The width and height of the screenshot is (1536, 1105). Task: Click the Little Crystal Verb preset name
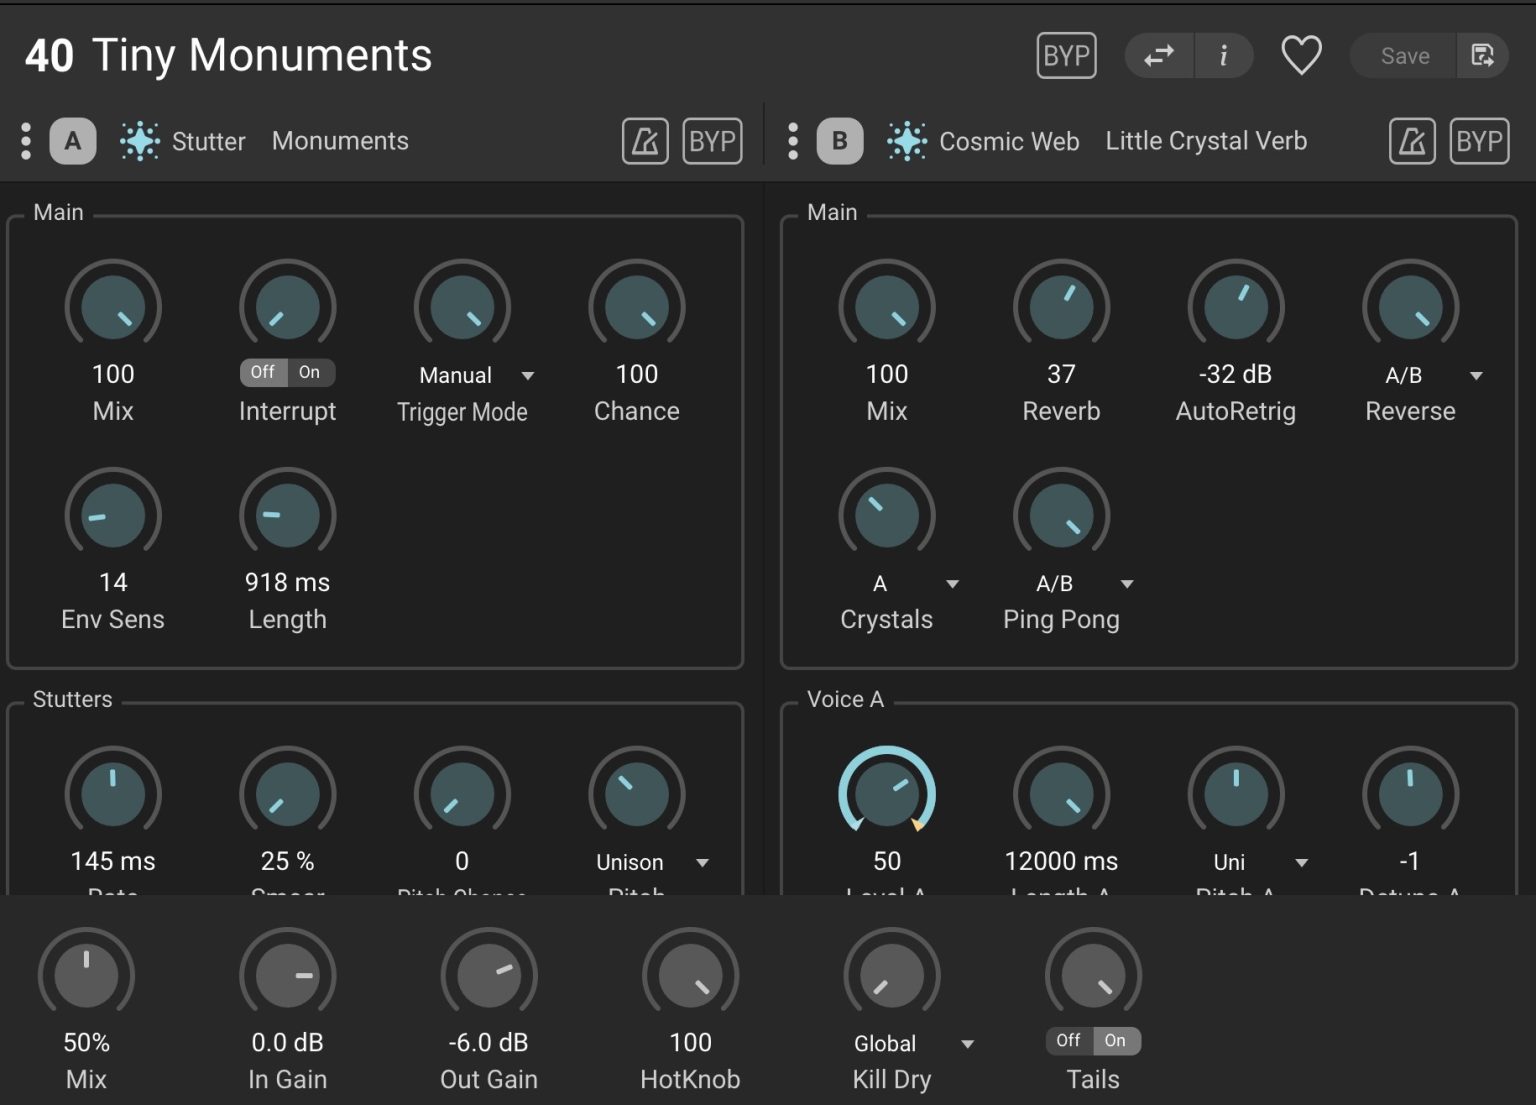tap(1206, 141)
